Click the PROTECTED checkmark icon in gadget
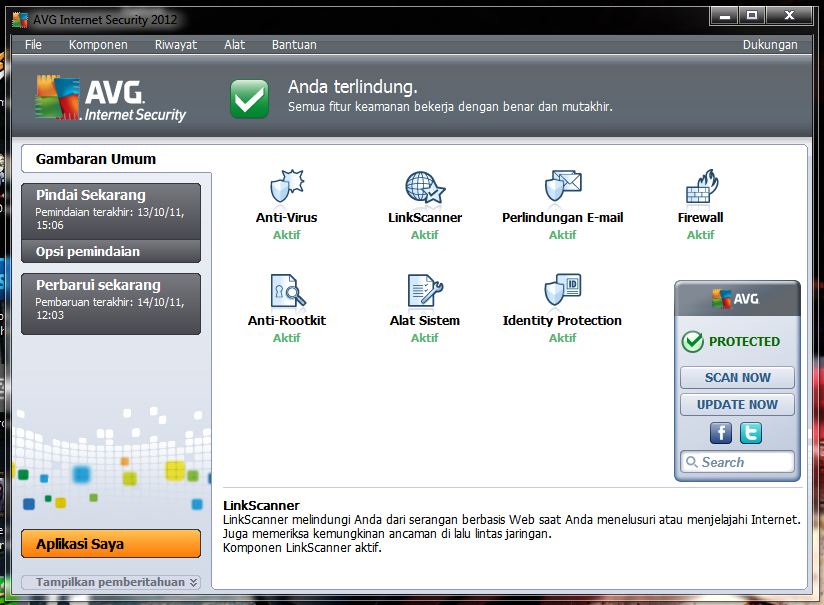Screen dimensions: 824x605 (x=693, y=342)
